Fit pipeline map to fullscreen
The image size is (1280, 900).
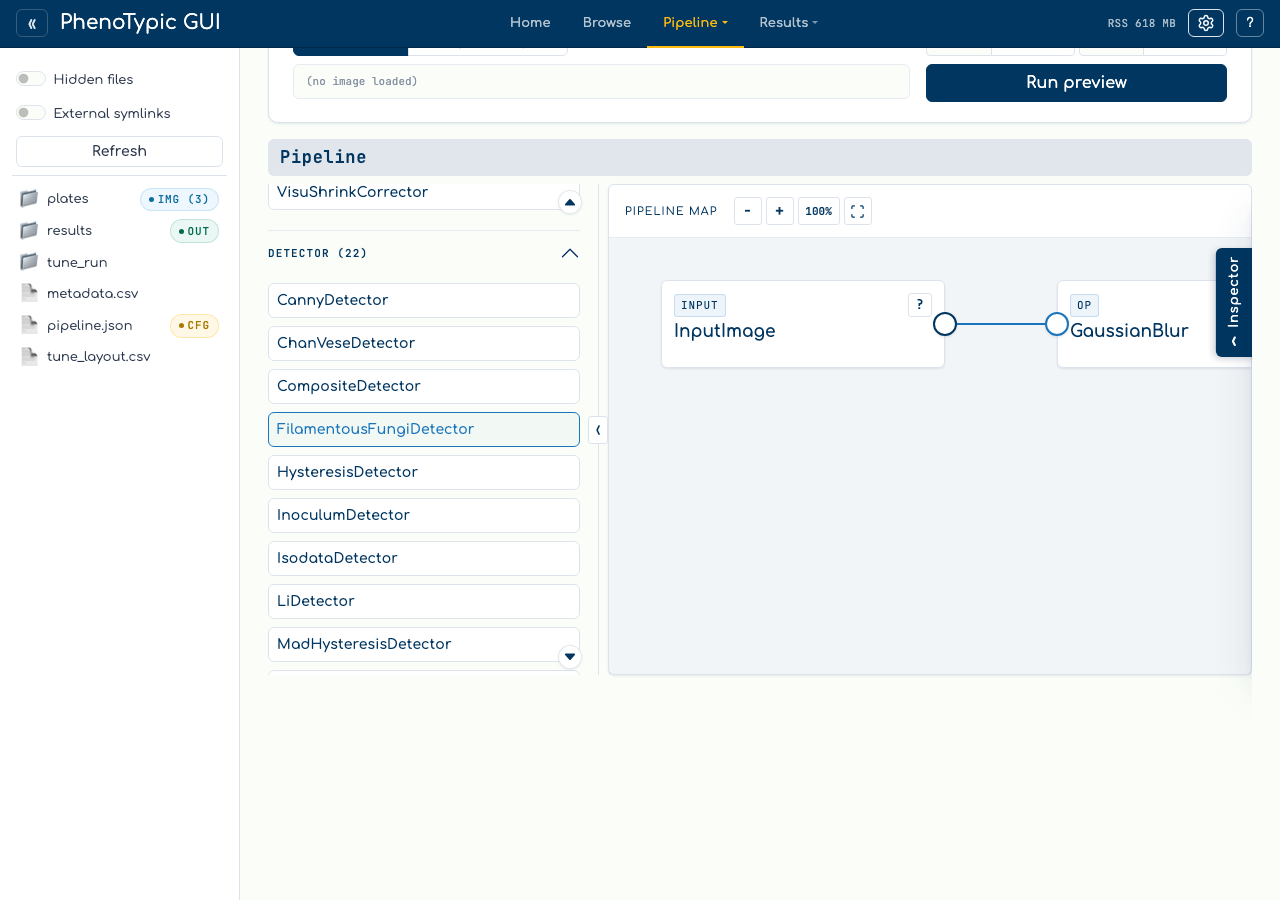(x=858, y=211)
